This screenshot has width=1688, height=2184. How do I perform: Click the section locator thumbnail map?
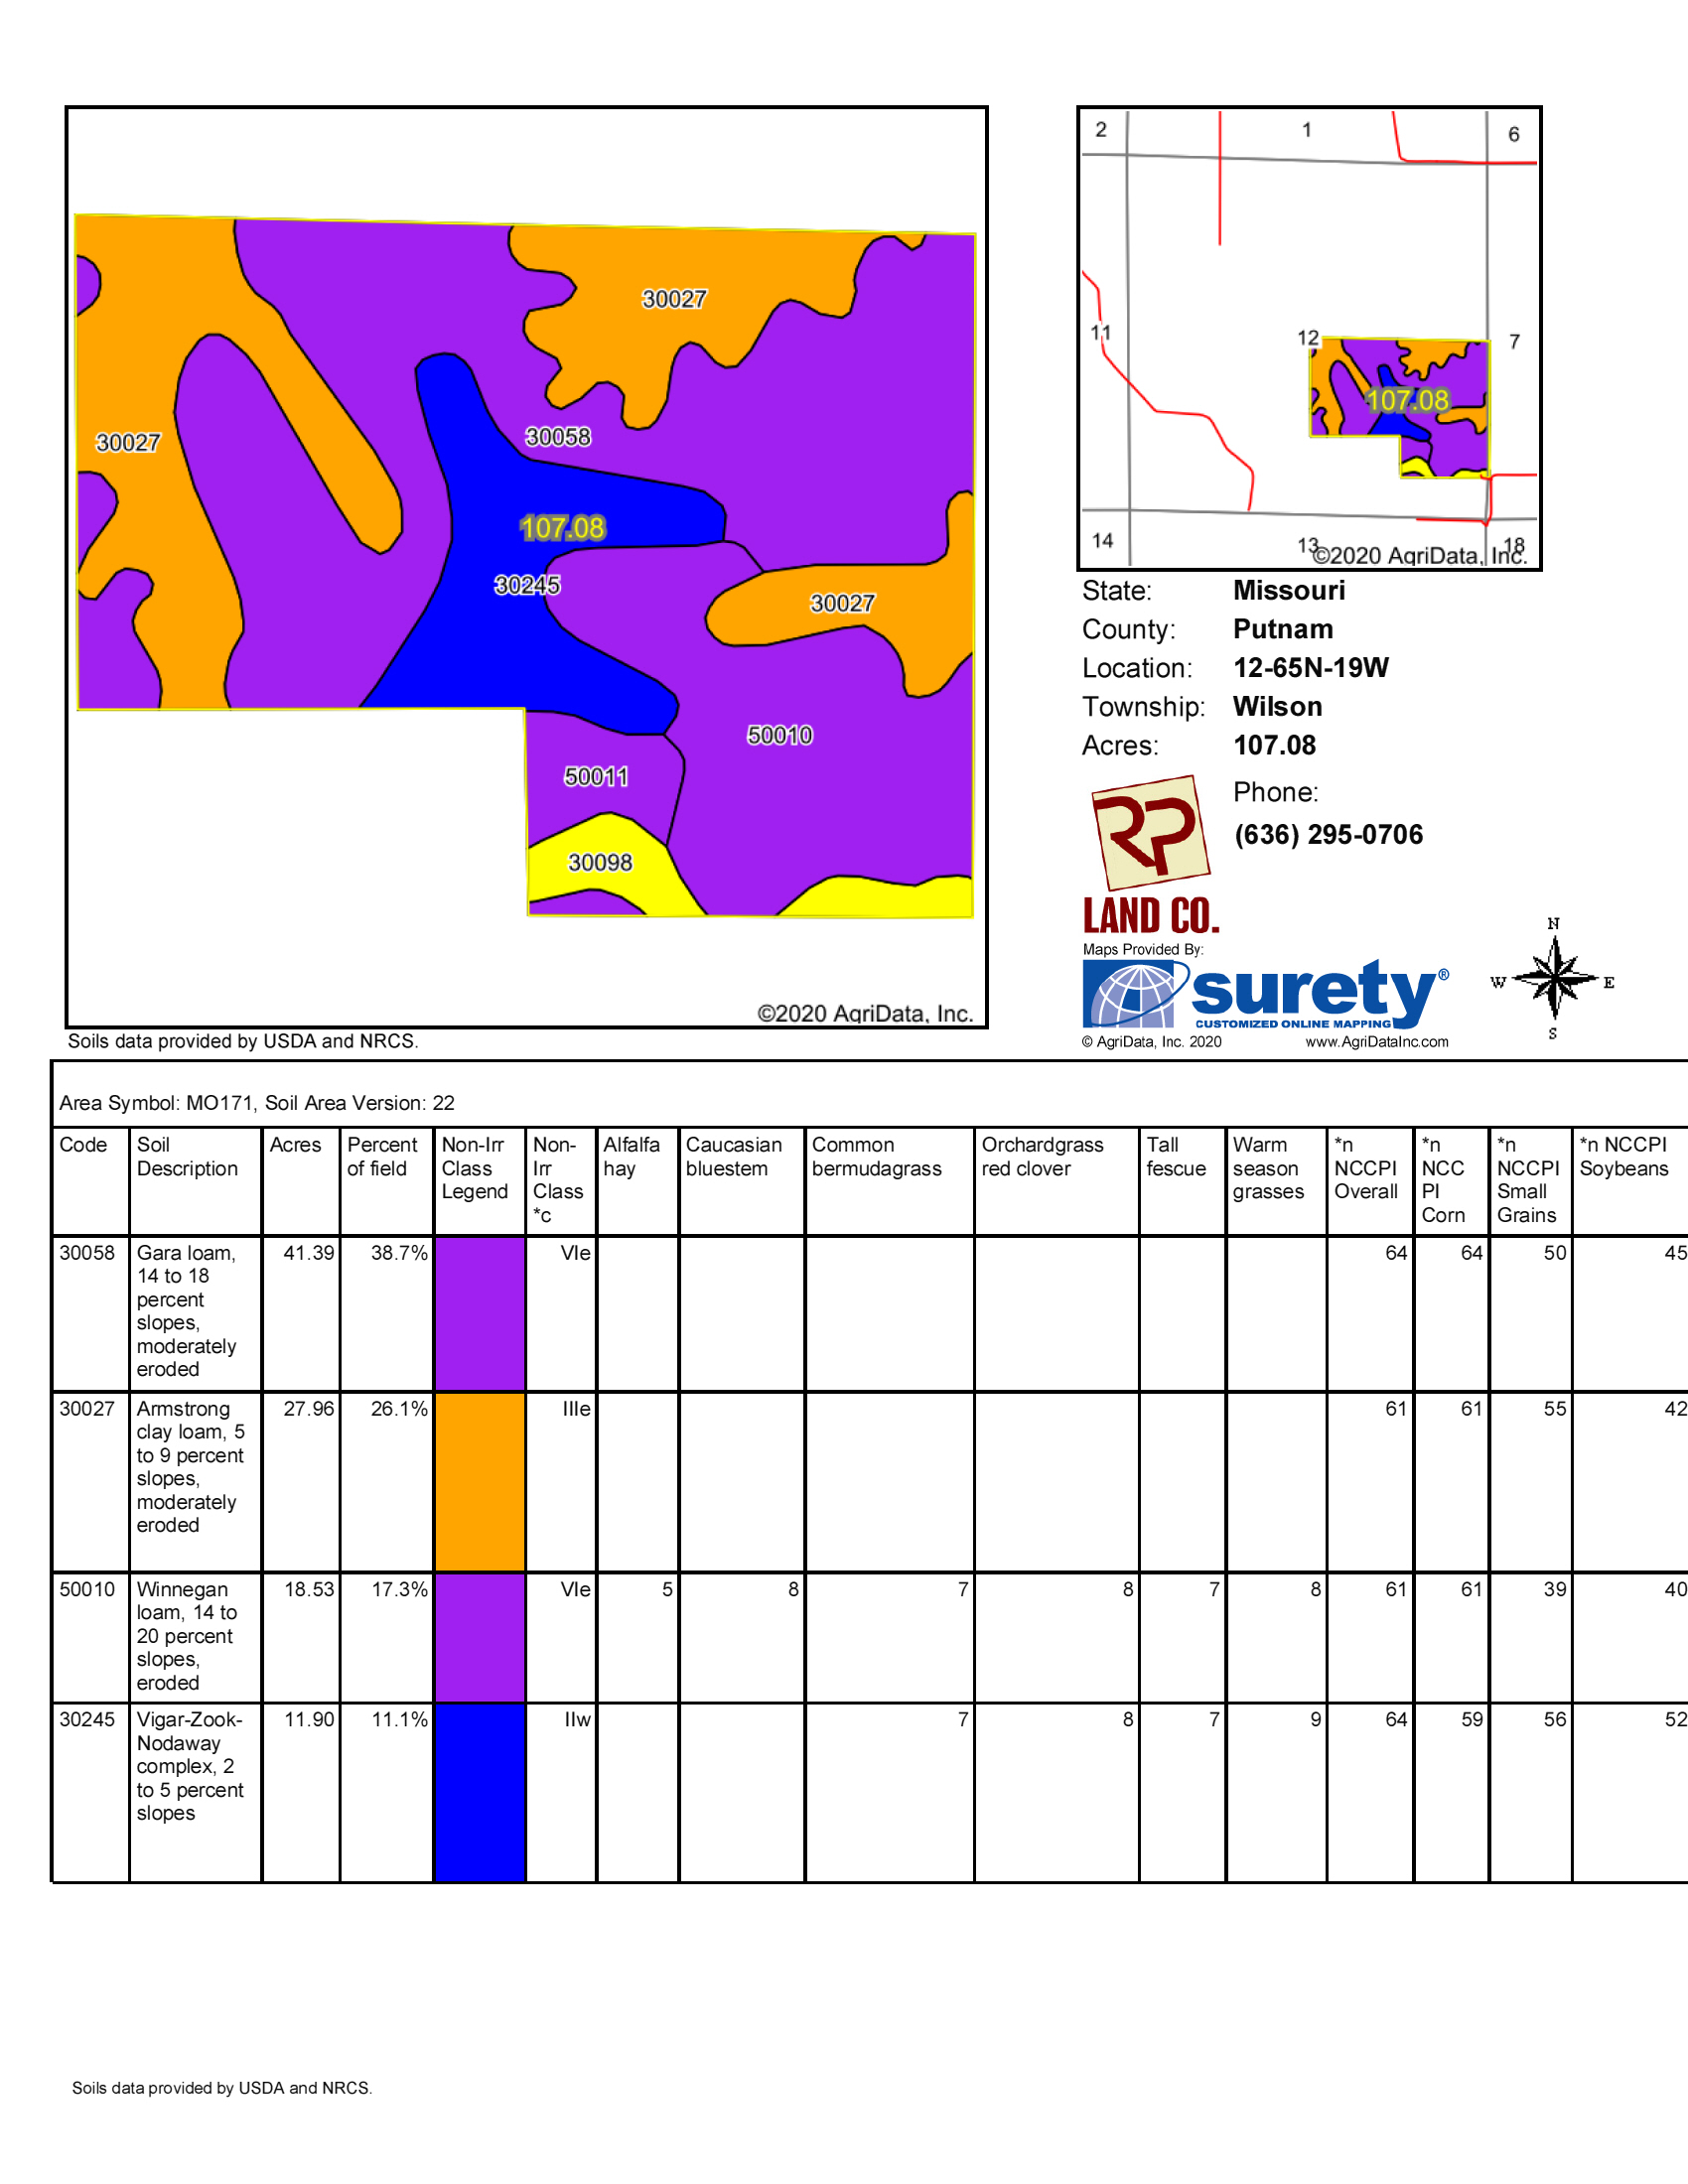pyautogui.click(x=1309, y=338)
